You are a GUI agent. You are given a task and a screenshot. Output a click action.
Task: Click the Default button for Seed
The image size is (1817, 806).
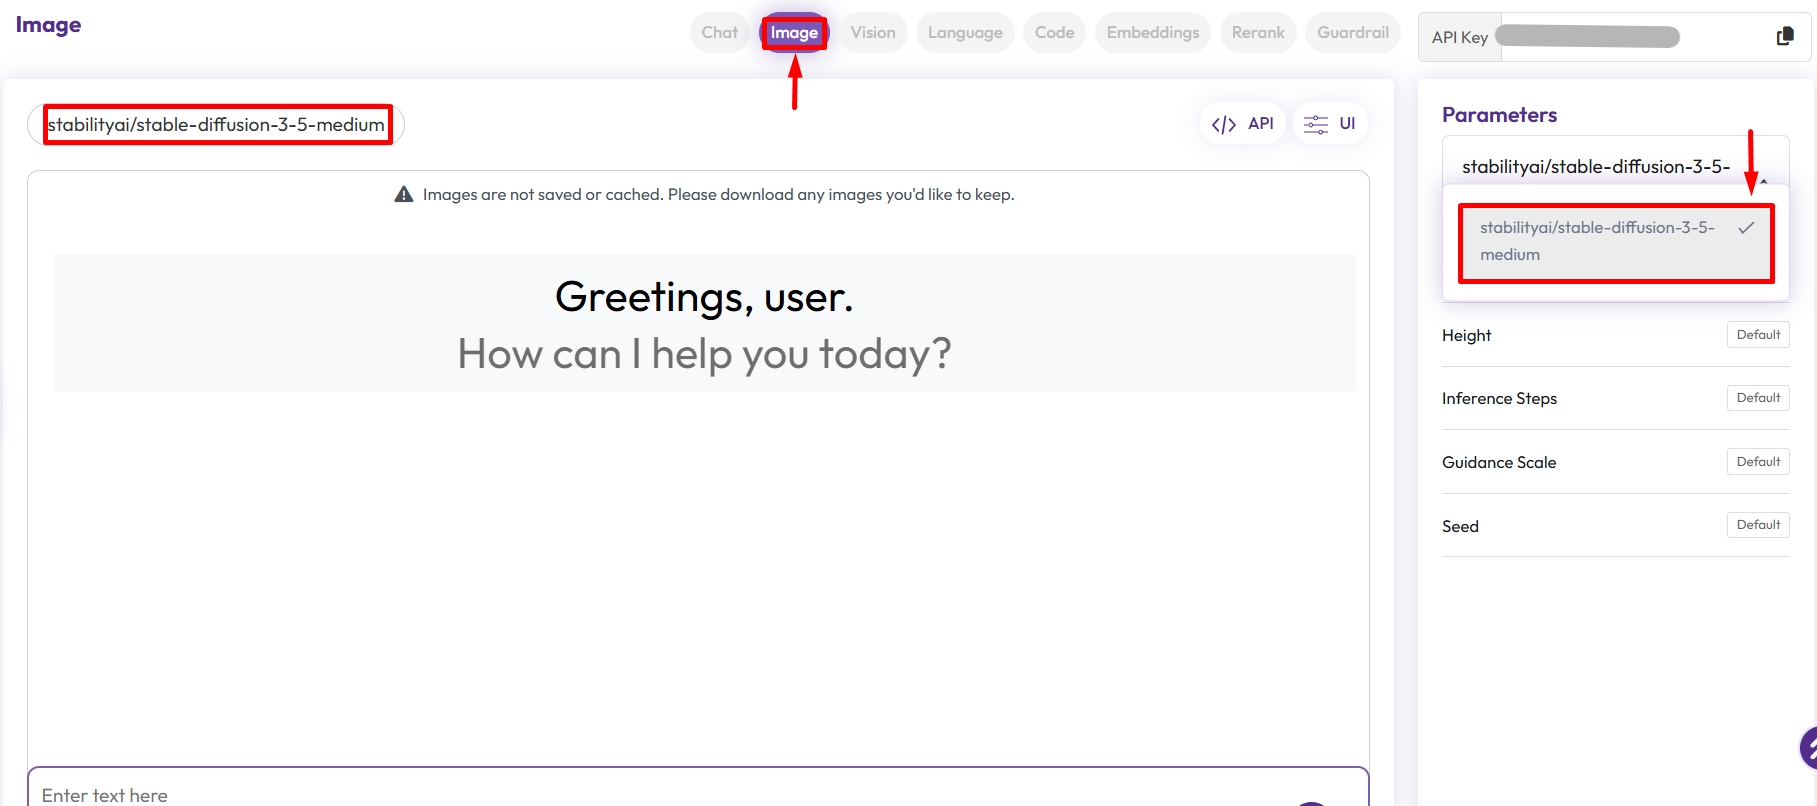pyautogui.click(x=1757, y=525)
